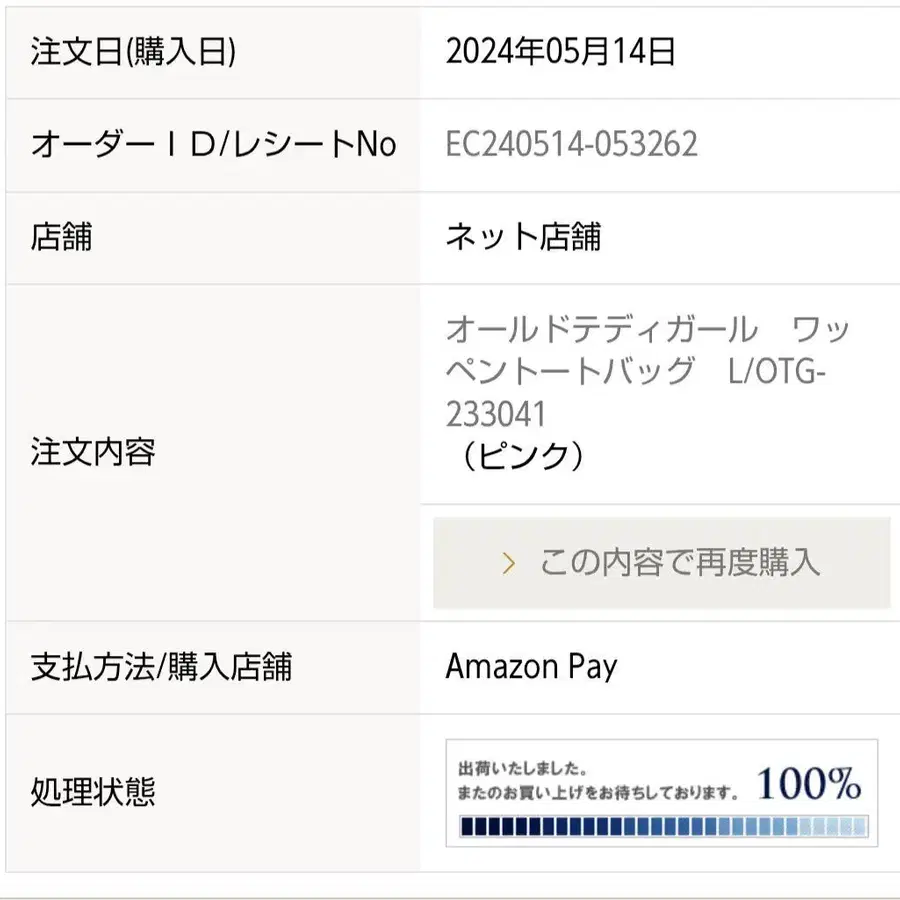Image resolution: width=900 pixels, height=900 pixels.
Task: Click the L/OTG- model number text
Action: tap(777, 371)
